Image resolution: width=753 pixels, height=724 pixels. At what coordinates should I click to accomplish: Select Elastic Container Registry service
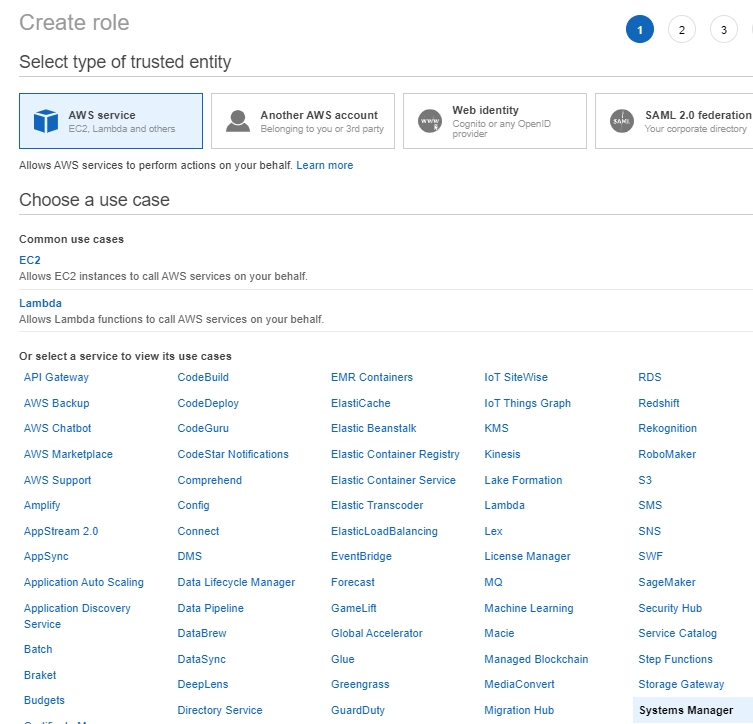(x=395, y=454)
